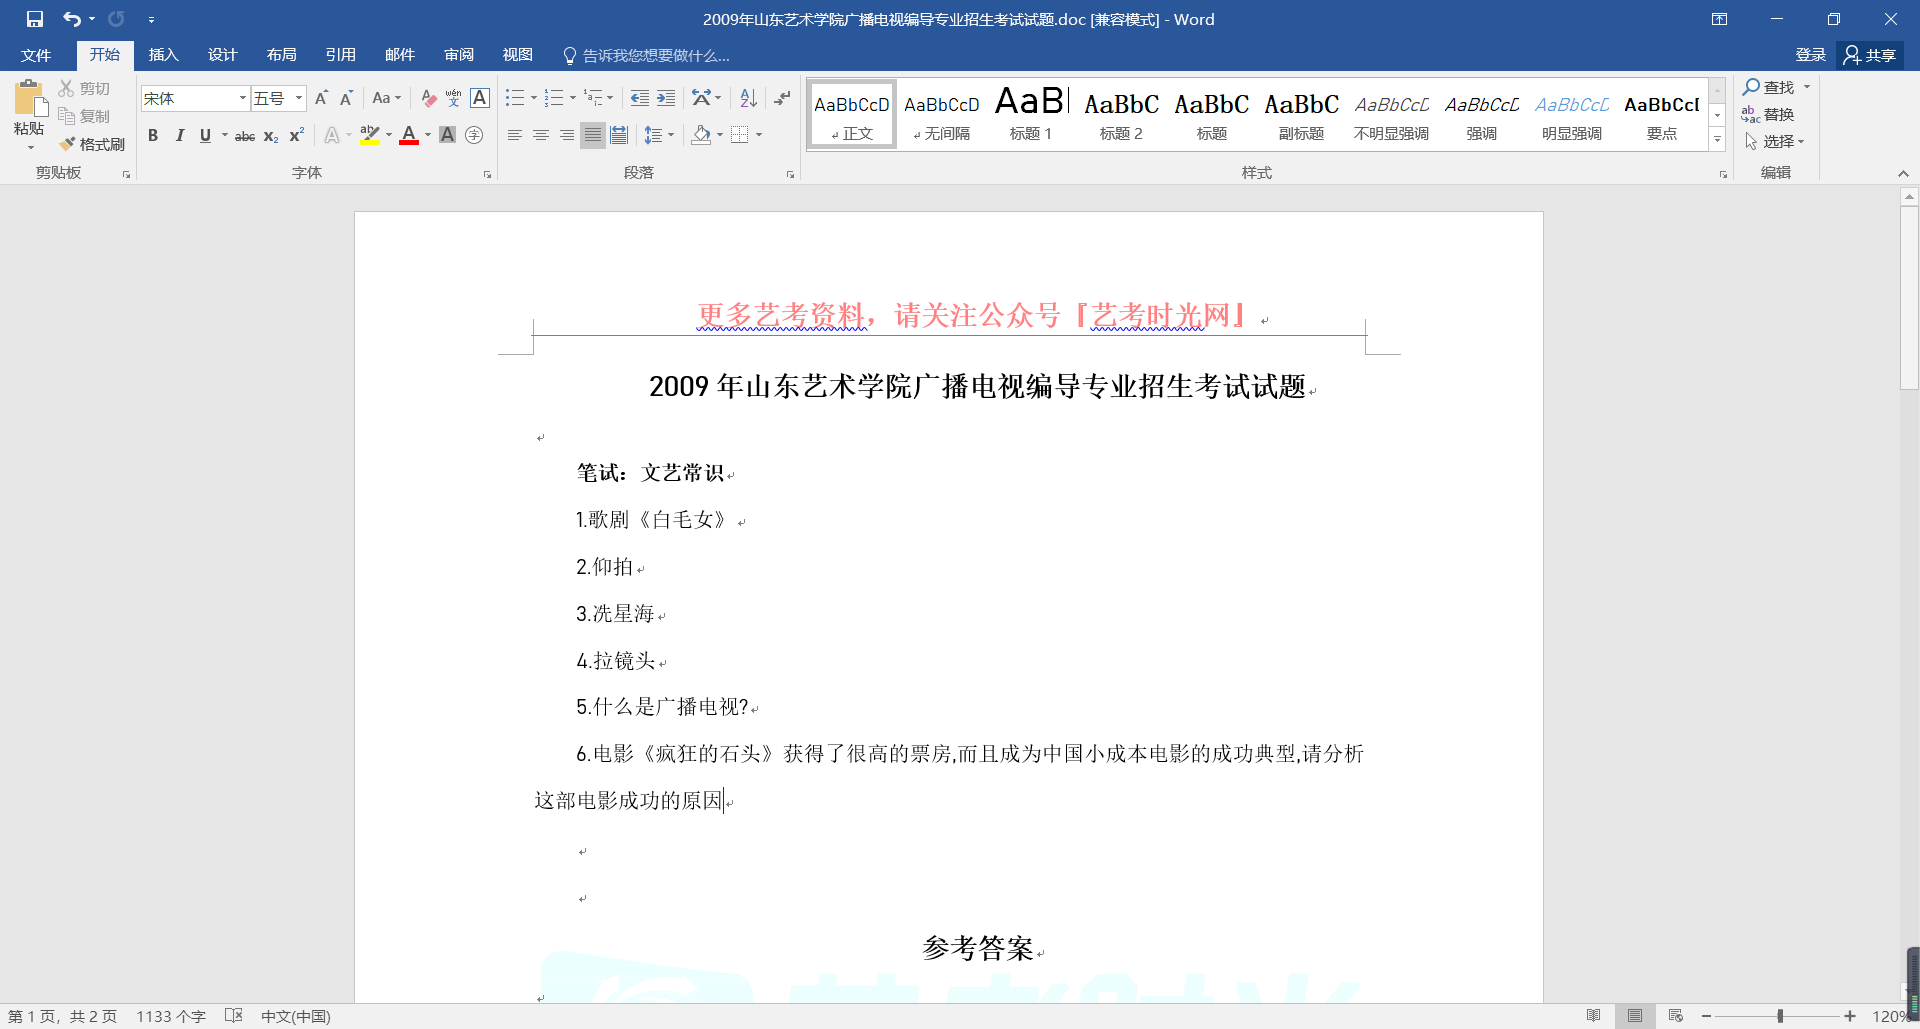Click the Save icon in quick access toolbar
This screenshot has height=1029, width=1920.
(x=35, y=19)
